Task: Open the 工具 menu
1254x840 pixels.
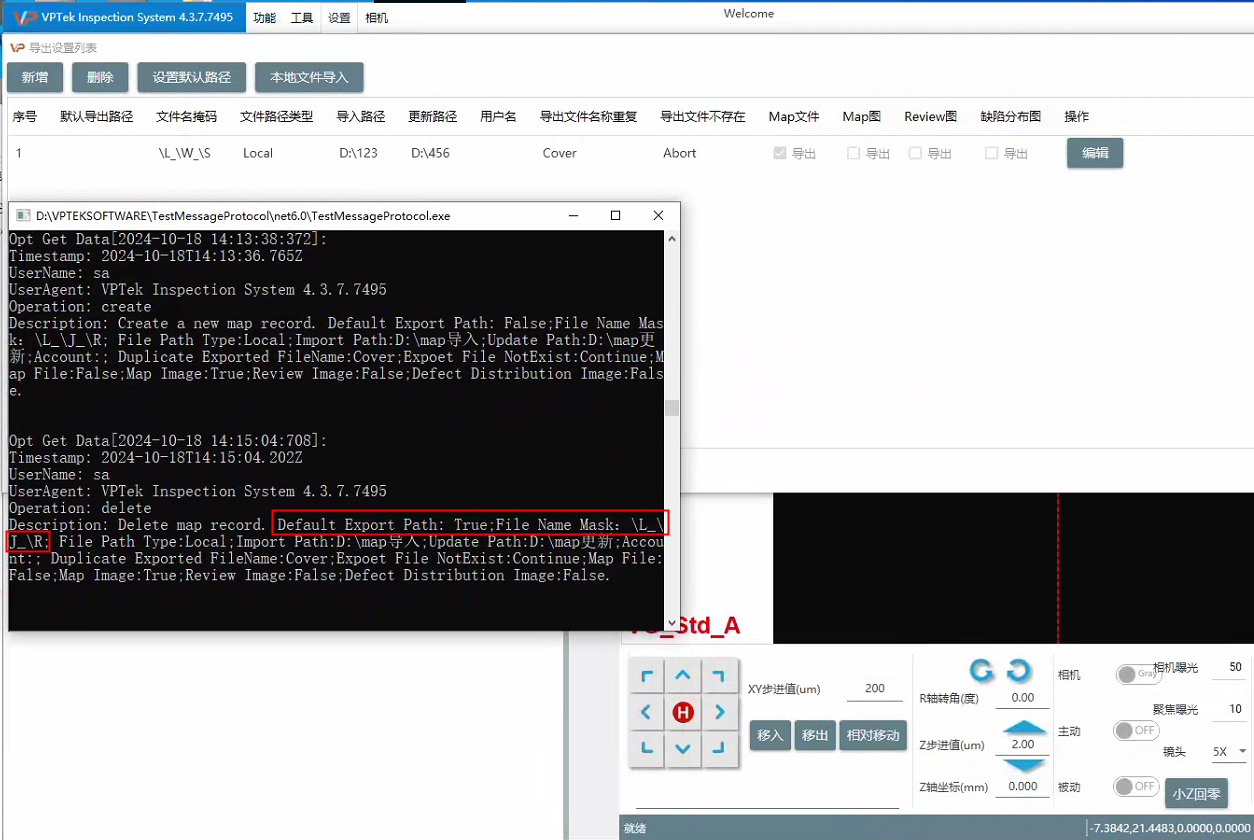Action: coord(301,17)
